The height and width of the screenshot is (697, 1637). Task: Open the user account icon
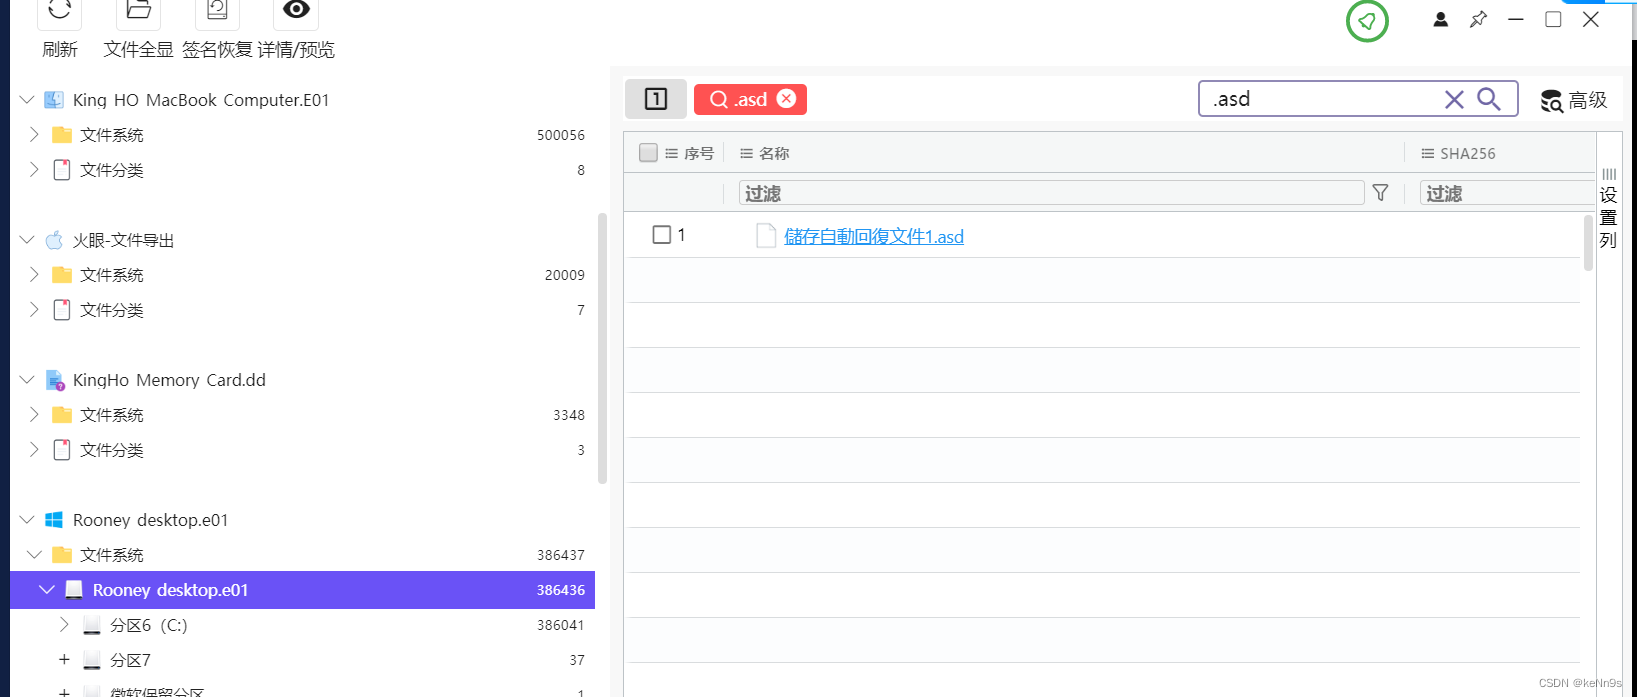[x=1440, y=19]
